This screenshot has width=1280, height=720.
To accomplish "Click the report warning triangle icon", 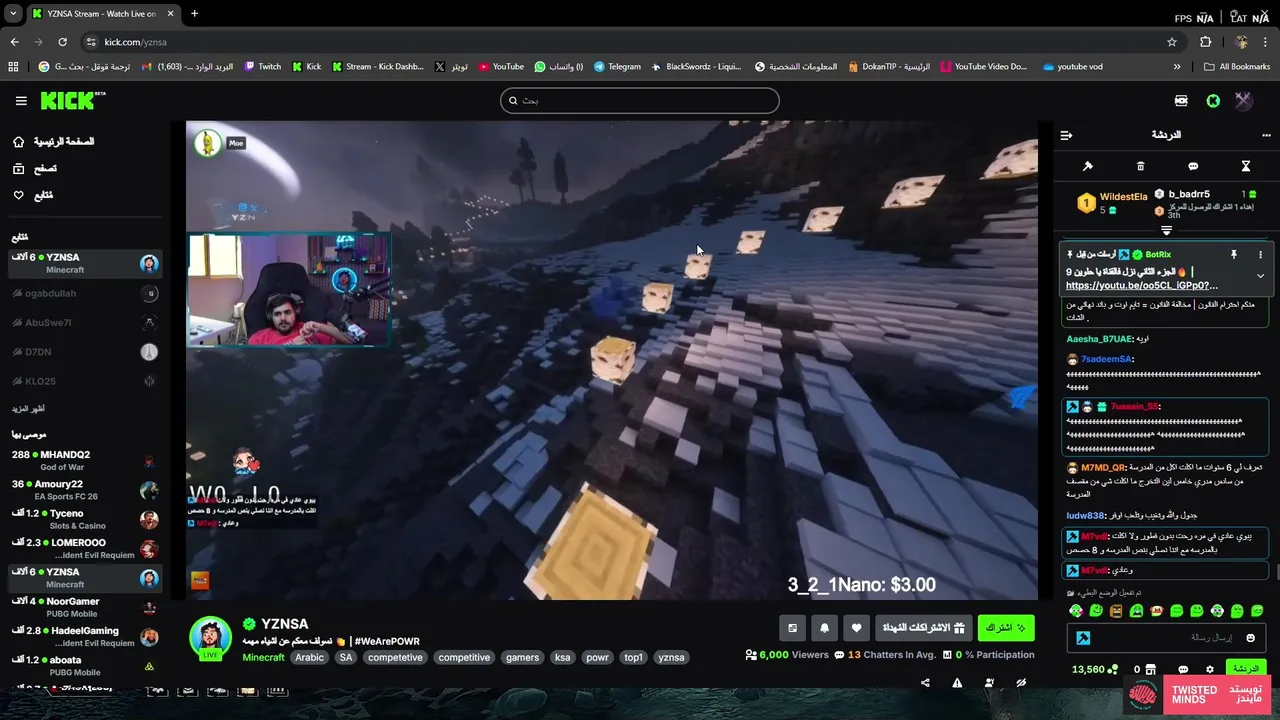I will coord(957,683).
